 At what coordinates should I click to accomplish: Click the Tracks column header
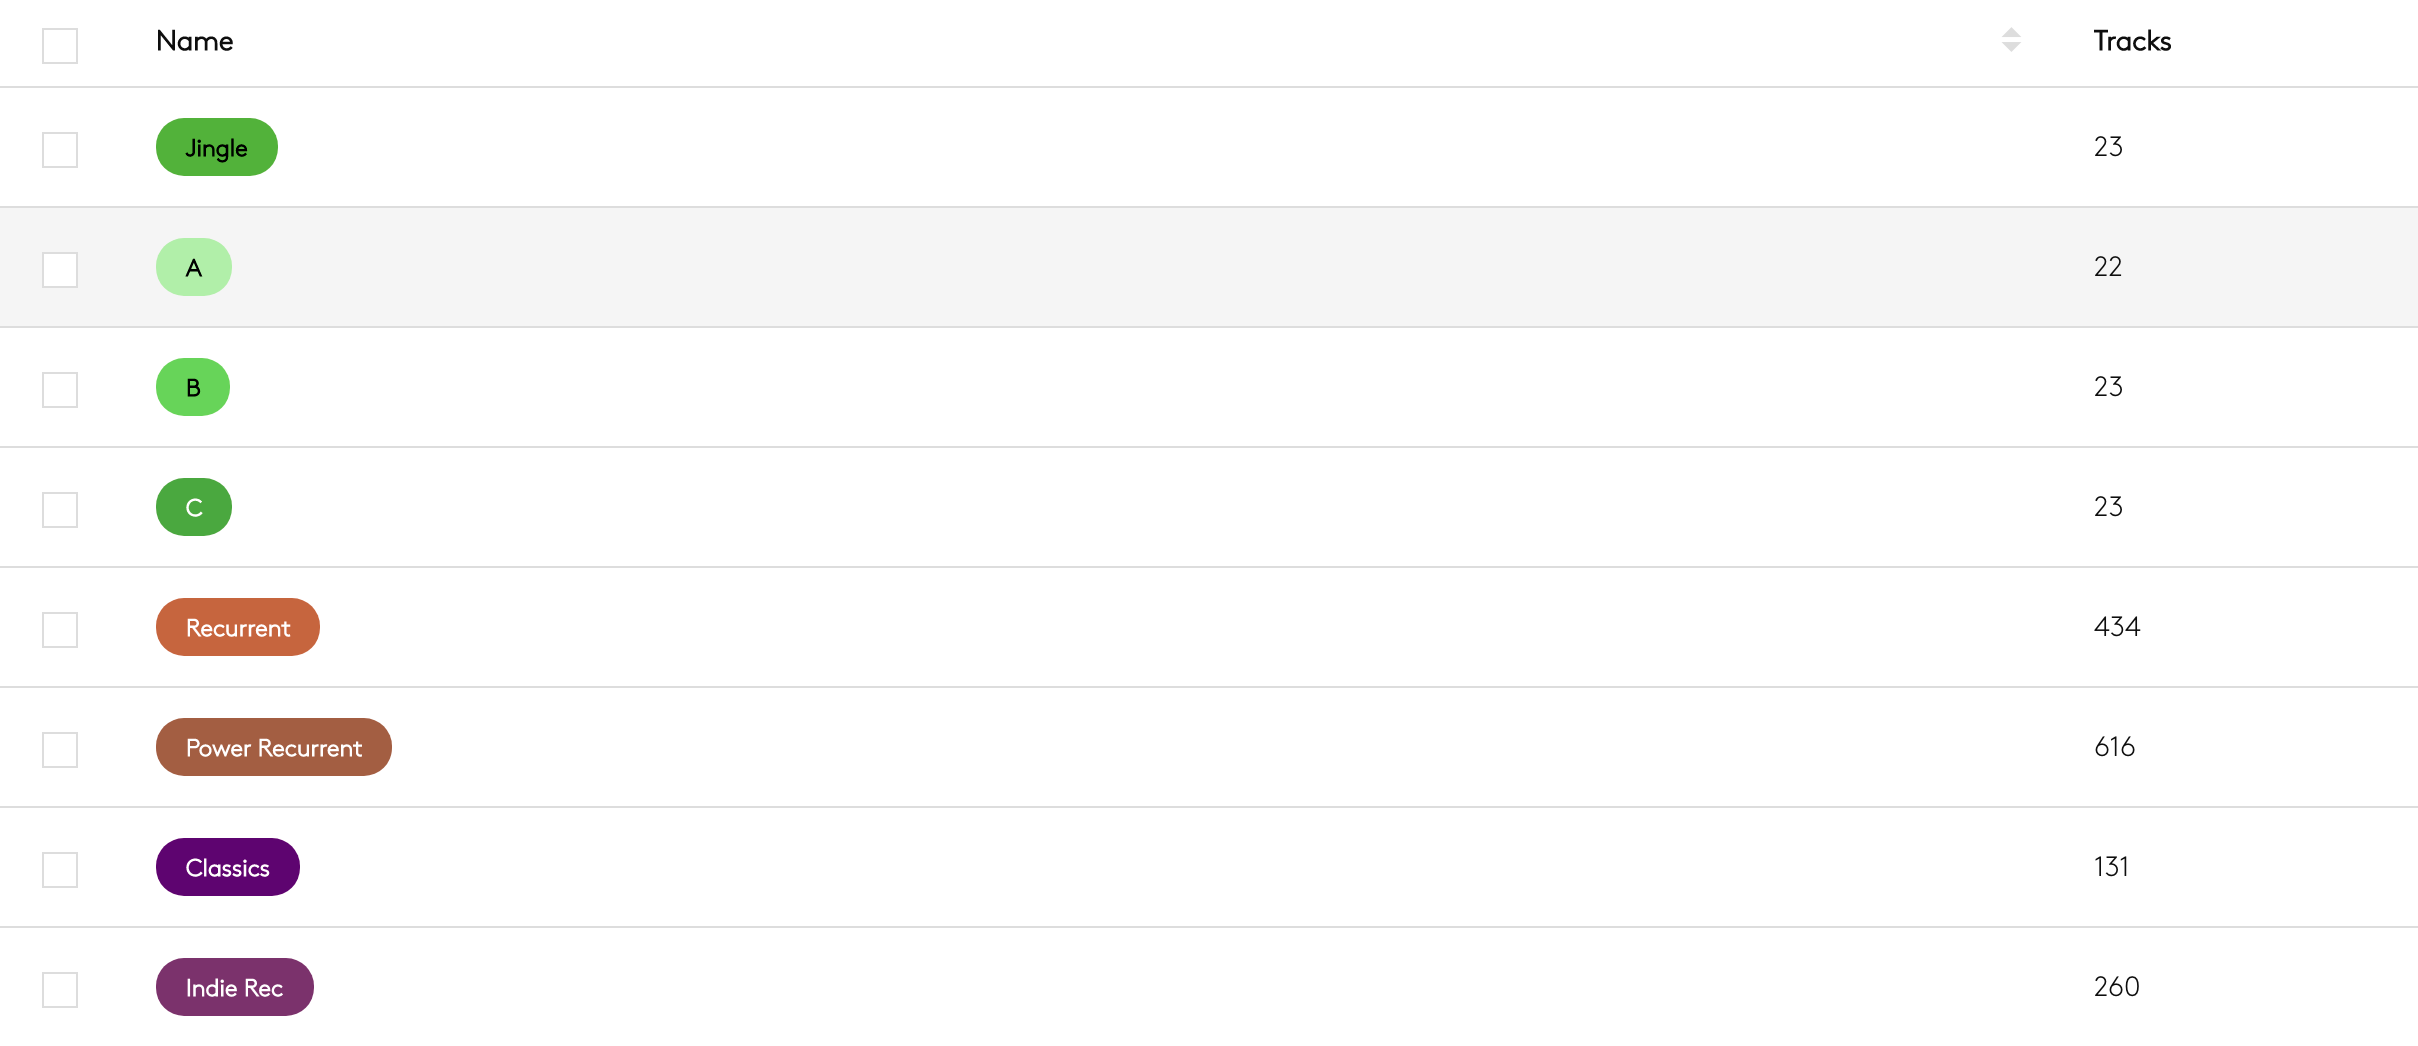pos(2132,41)
